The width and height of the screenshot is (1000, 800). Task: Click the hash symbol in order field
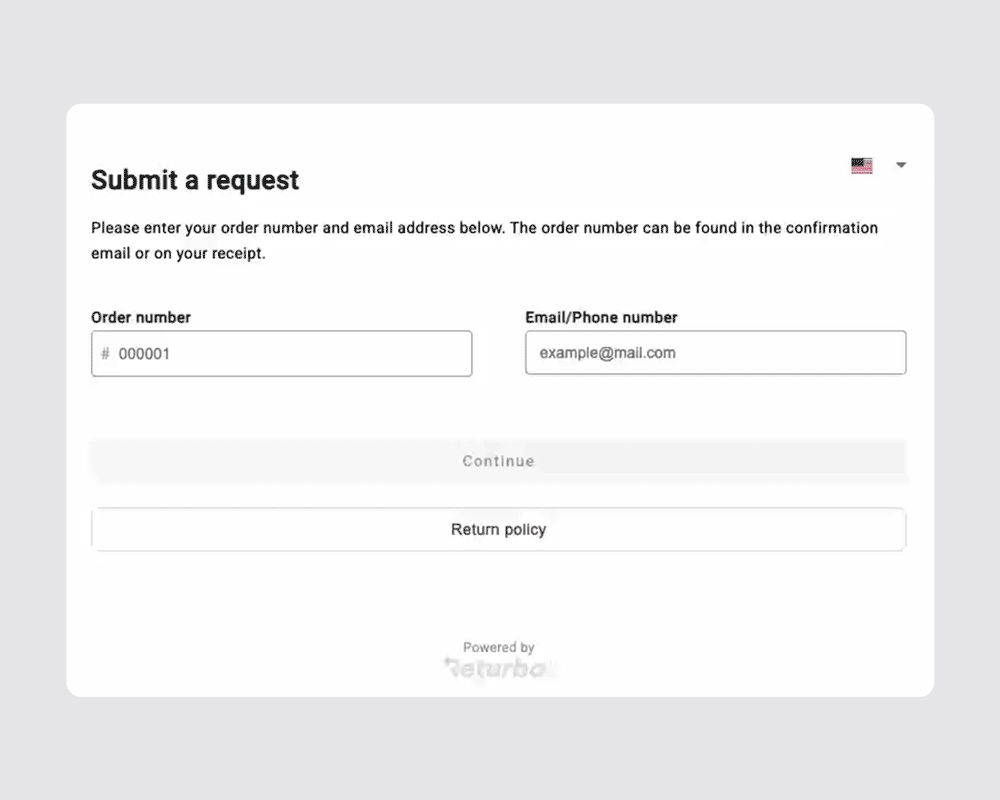pos(105,354)
